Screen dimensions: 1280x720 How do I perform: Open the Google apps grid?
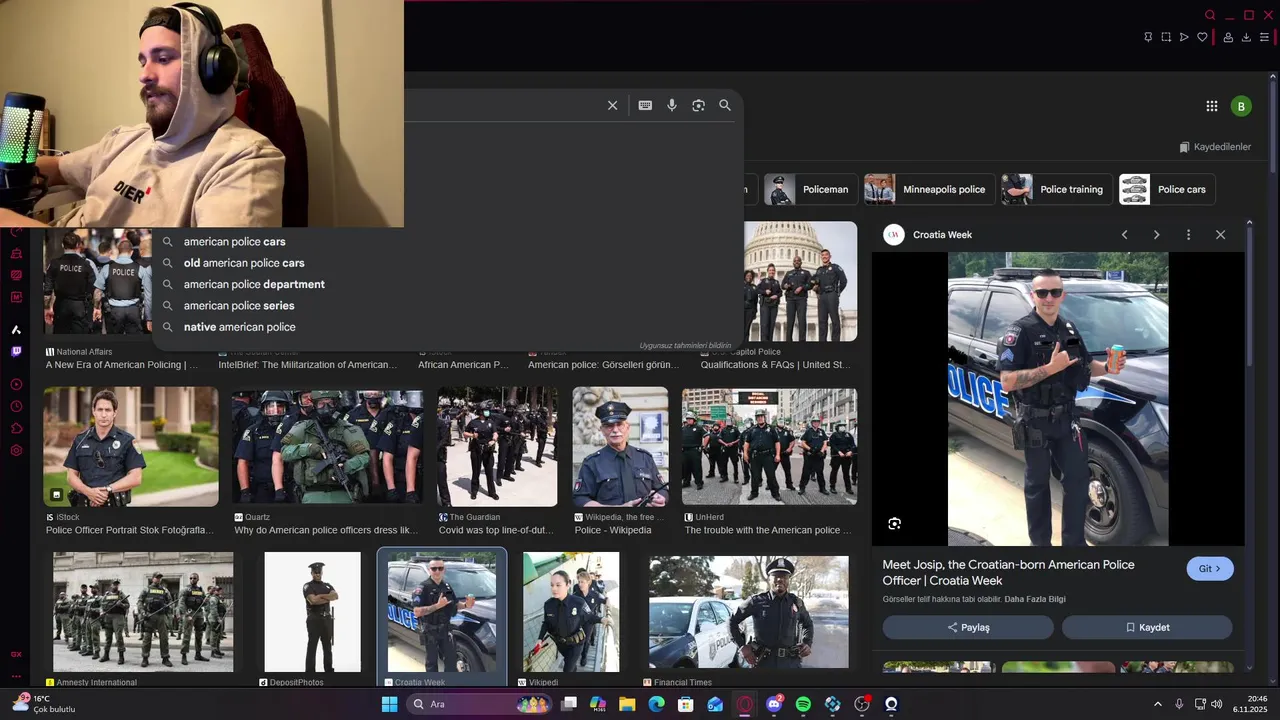1212,106
